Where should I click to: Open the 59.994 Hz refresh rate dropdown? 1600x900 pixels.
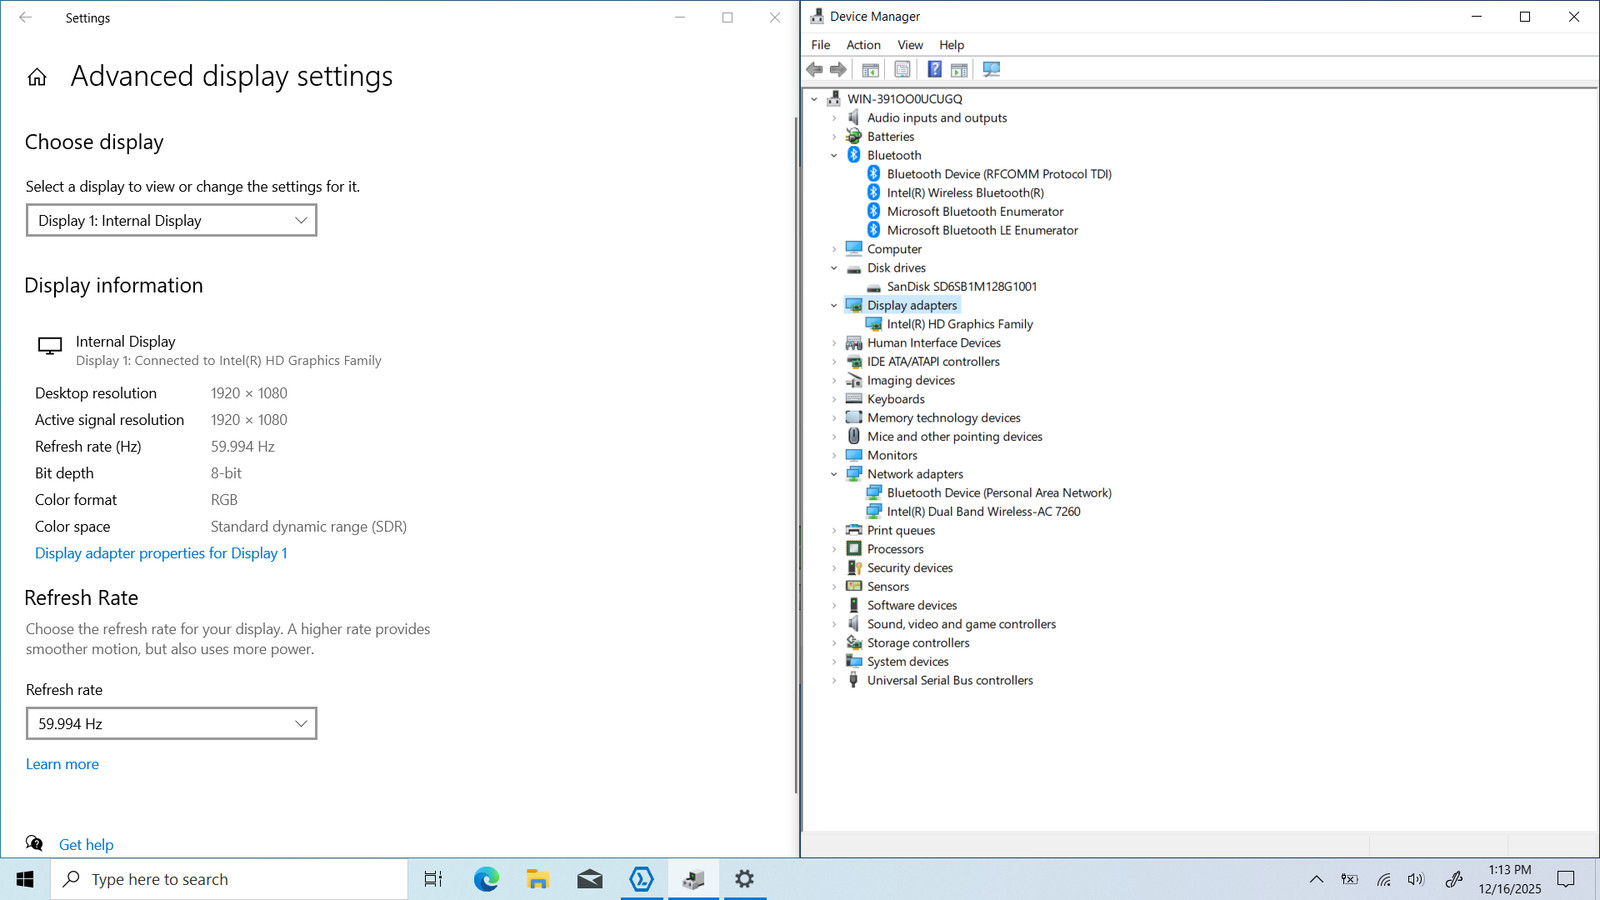(171, 723)
